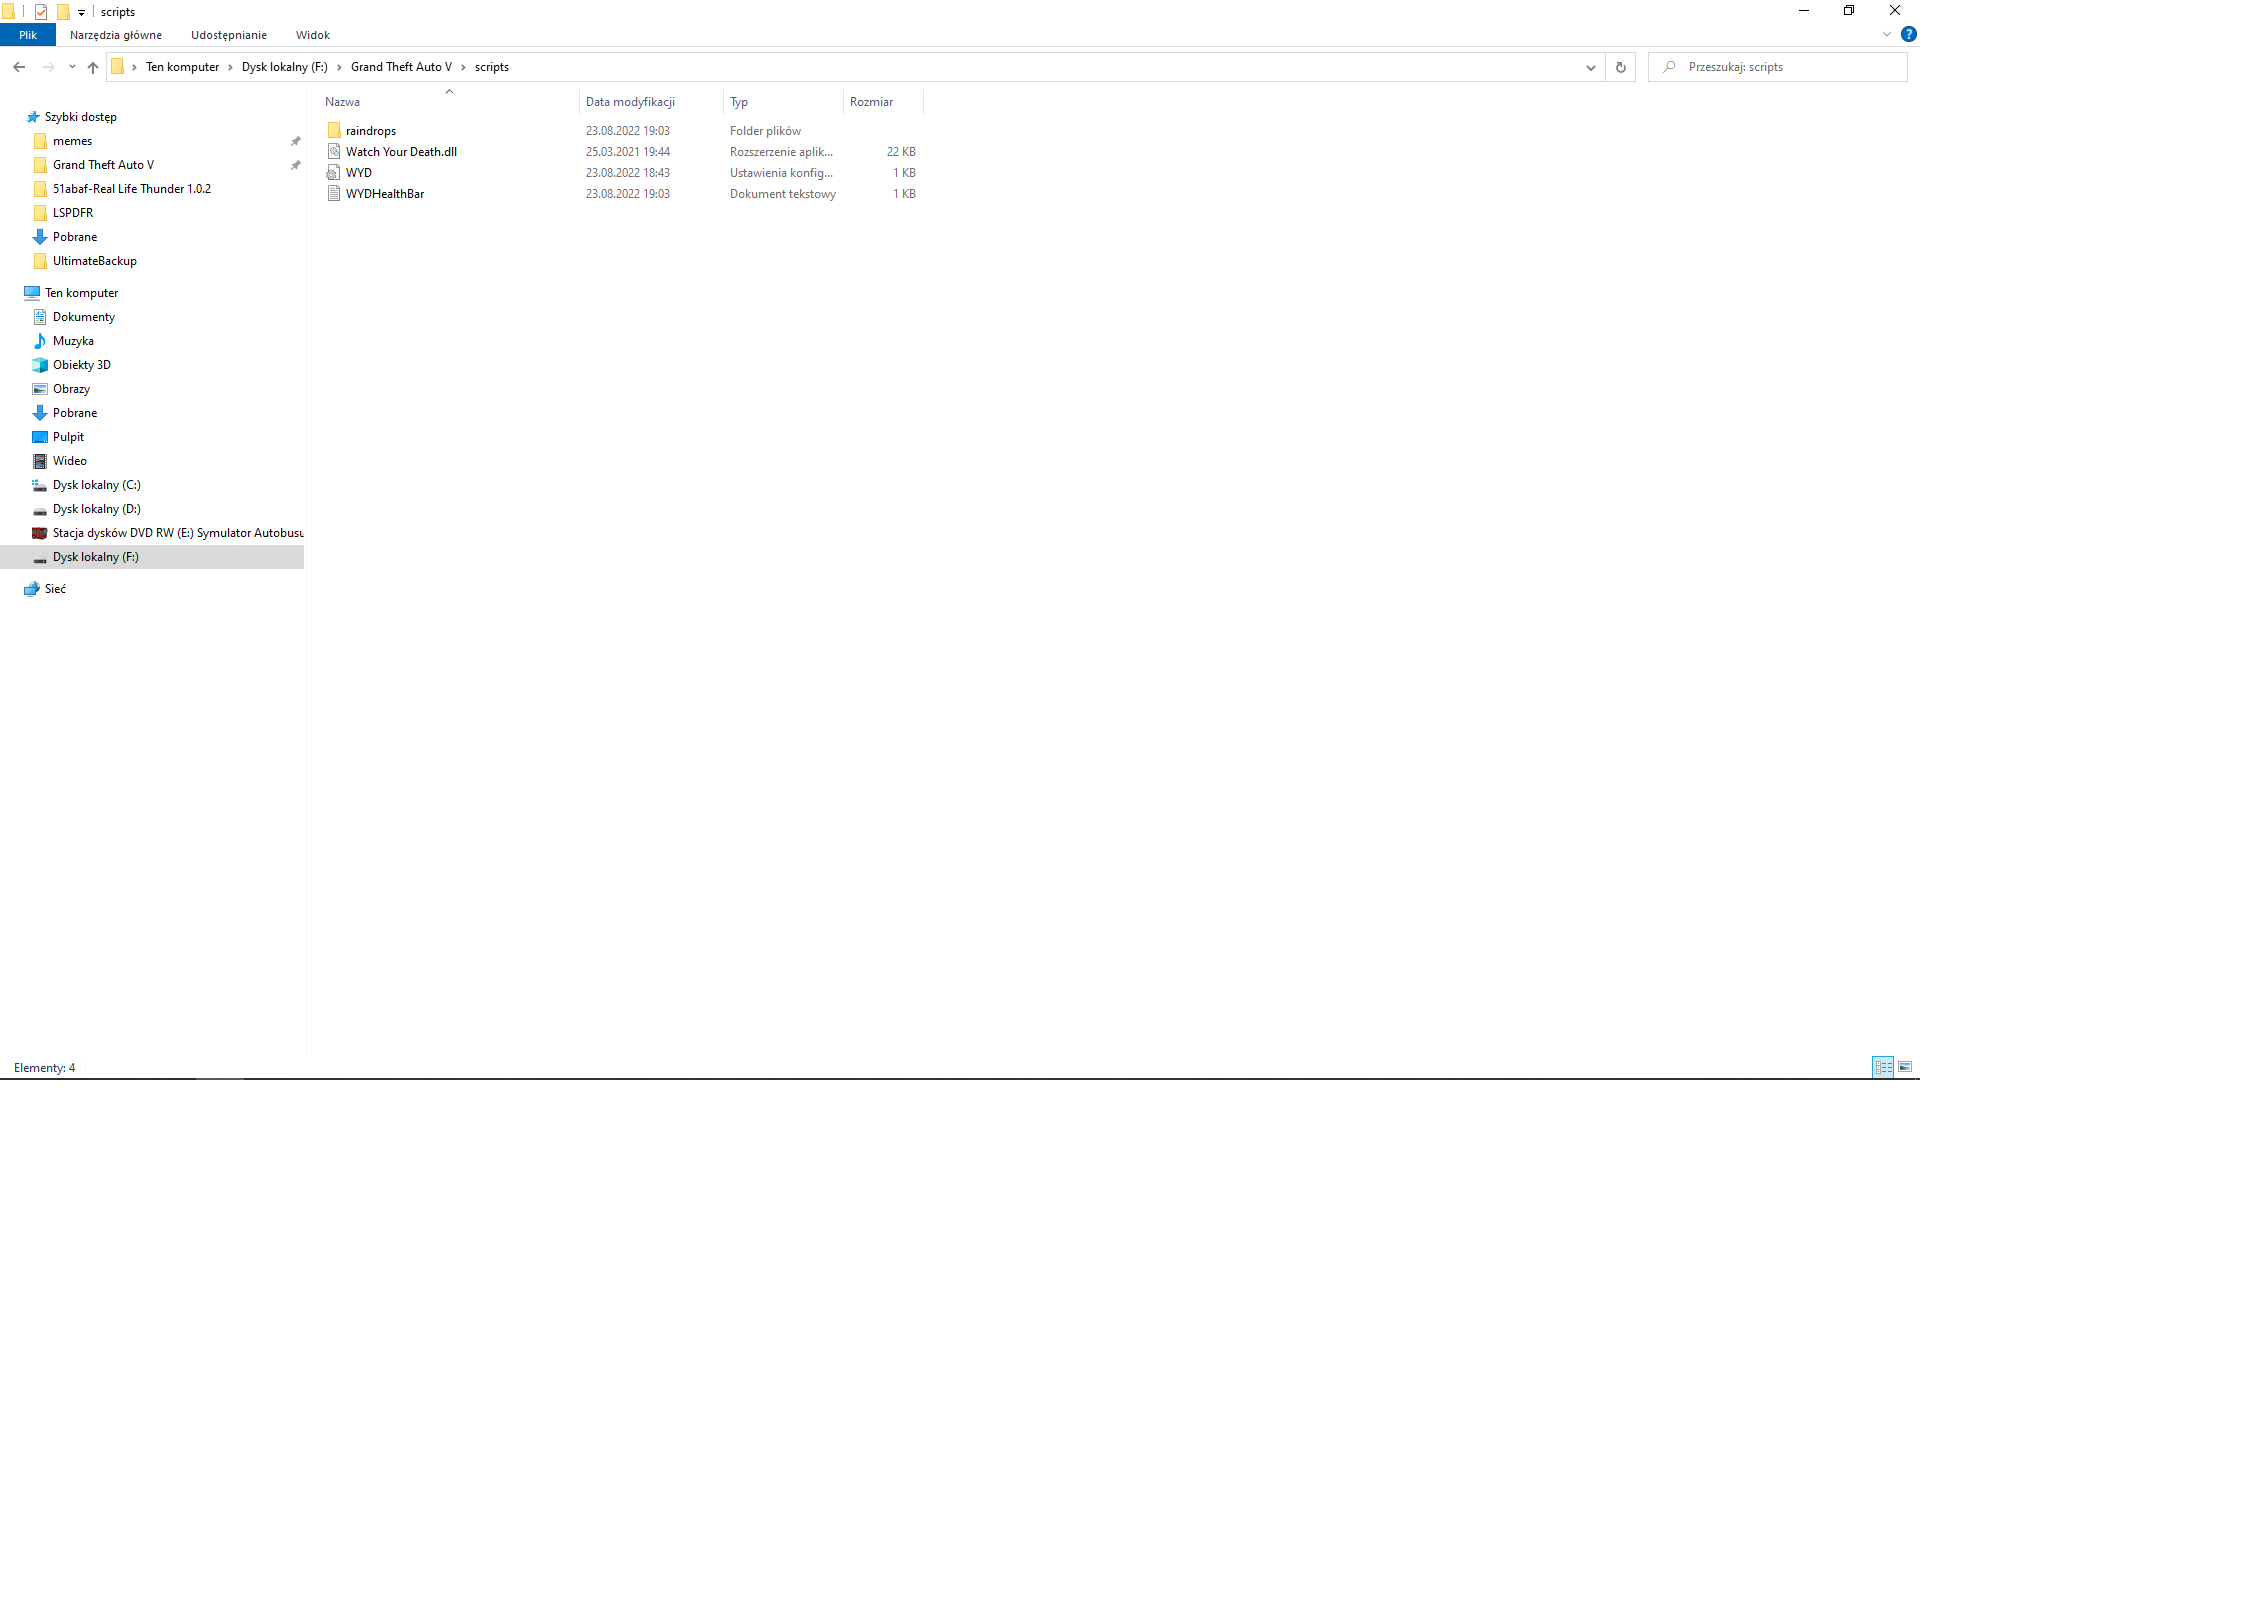Sort by the Data modyfikacji column header
2264x1620 pixels.
click(630, 102)
